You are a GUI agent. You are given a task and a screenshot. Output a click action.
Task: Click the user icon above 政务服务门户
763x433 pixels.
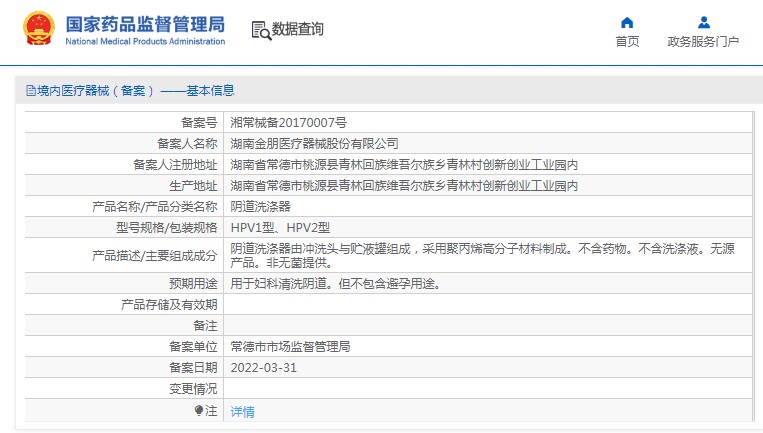(x=704, y=22)
